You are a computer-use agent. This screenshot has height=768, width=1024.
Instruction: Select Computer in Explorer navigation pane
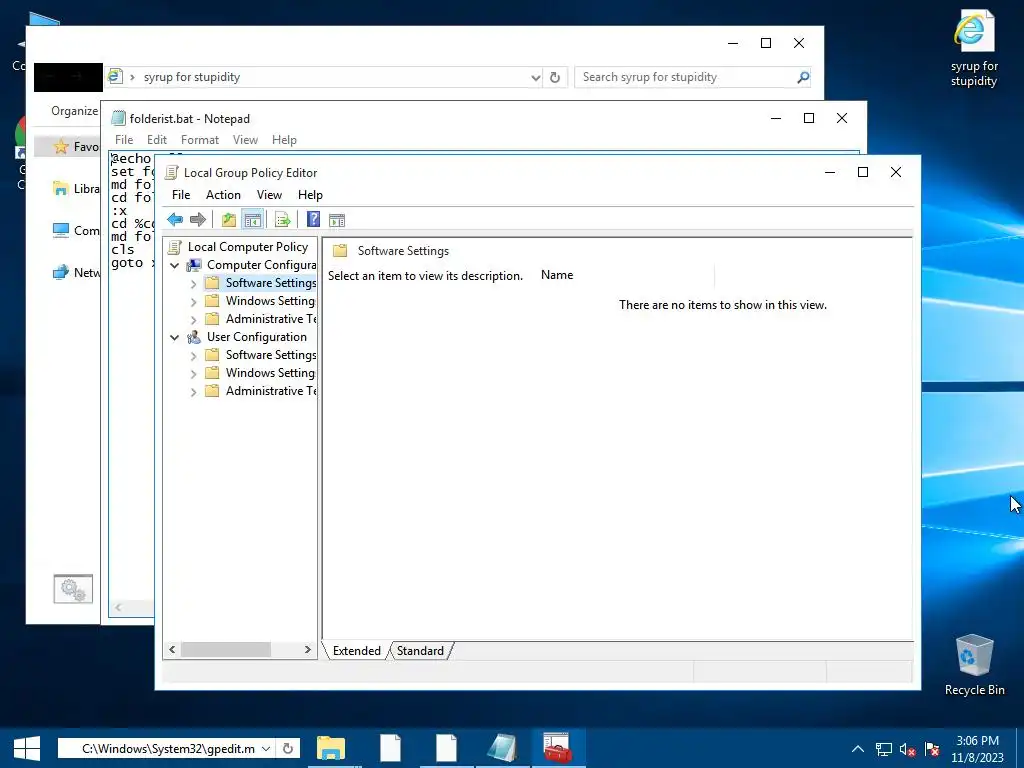click(76, 231)
